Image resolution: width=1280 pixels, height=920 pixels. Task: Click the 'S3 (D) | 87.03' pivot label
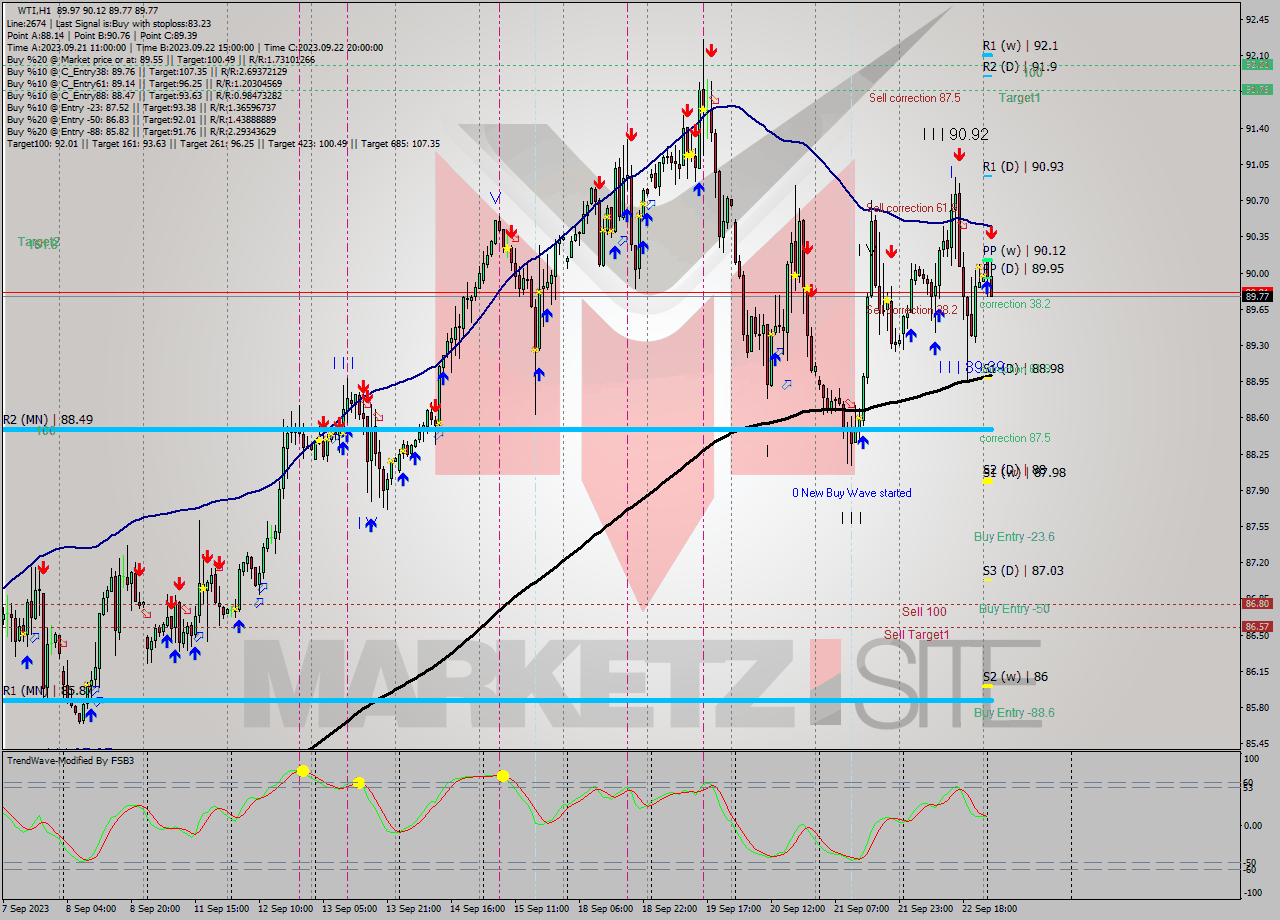pyautogui.click(x=1023, y=571)
